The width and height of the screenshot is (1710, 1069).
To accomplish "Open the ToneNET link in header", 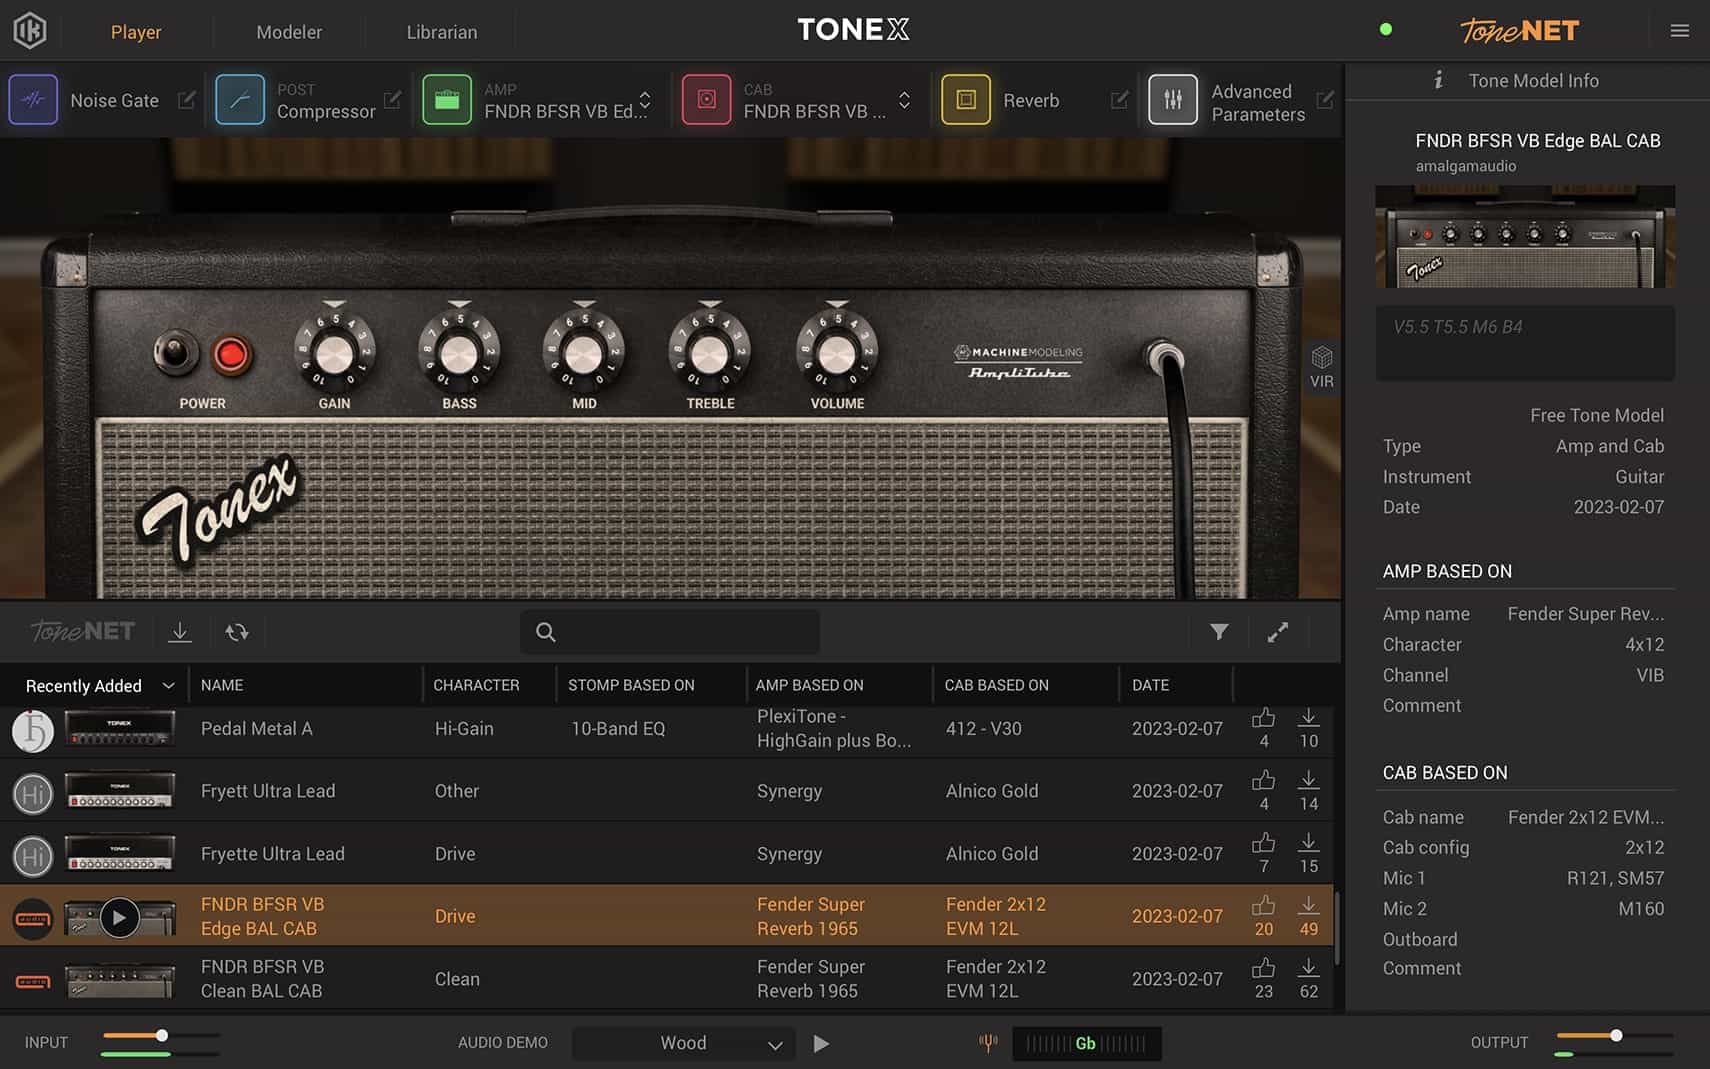I will [1519, 30].
